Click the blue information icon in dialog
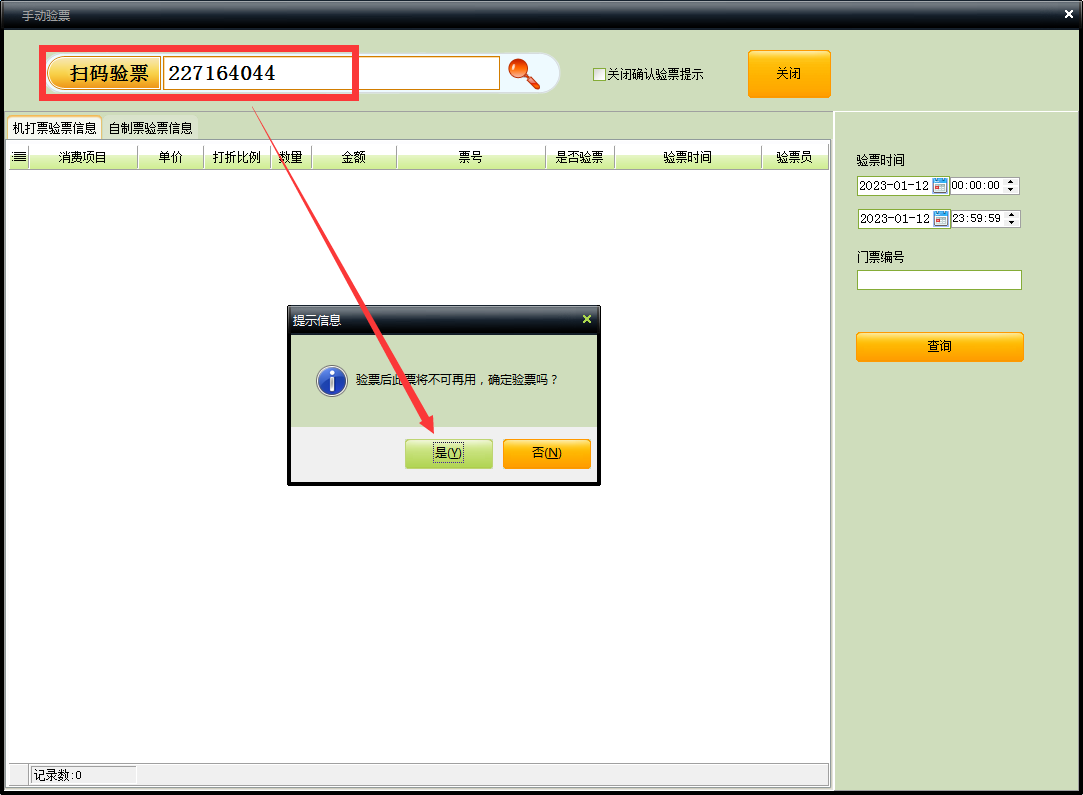This screenshot has height=795, width=1083. [x=331, y=380]
